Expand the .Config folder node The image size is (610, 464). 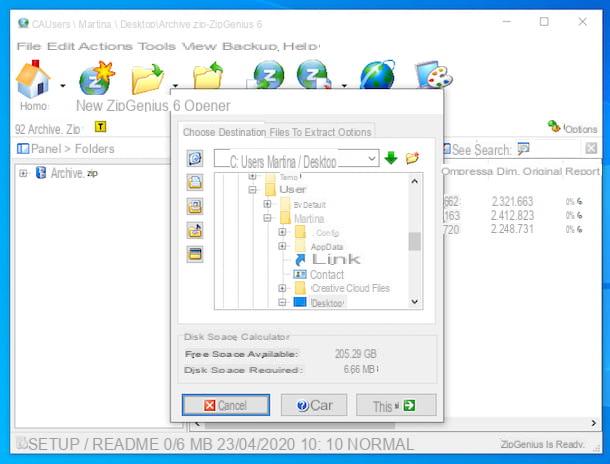[x=282, y=232]
